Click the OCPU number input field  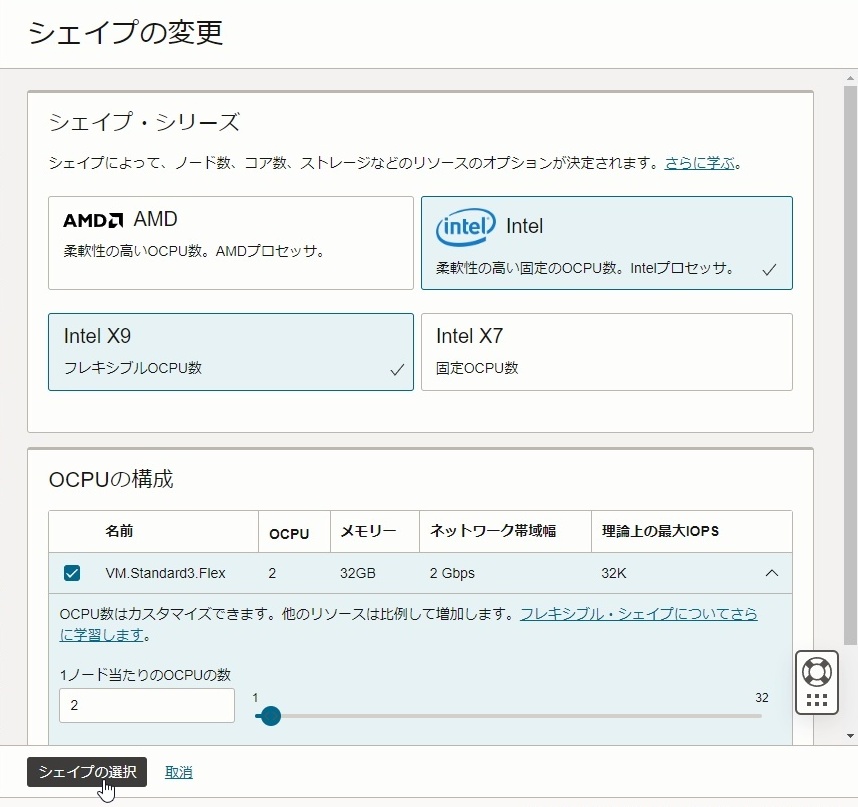click(146, 706)
